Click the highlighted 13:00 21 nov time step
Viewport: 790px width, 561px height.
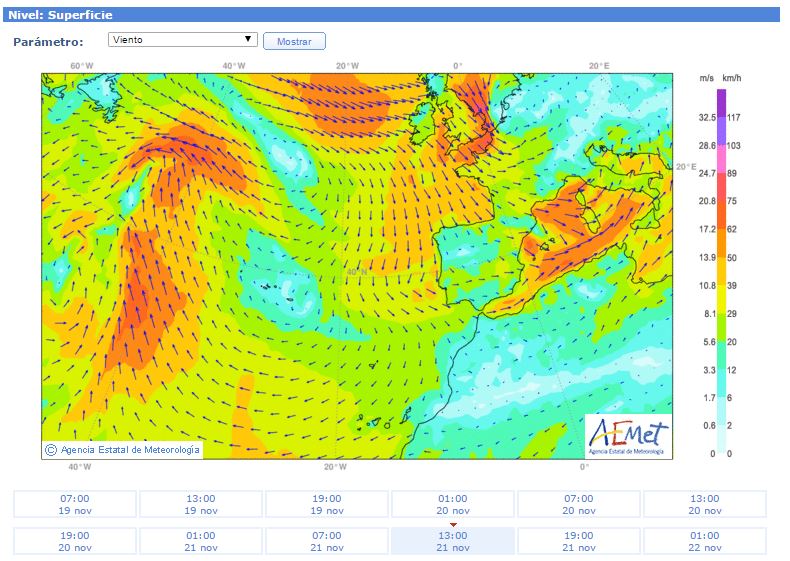pos(453,541)
